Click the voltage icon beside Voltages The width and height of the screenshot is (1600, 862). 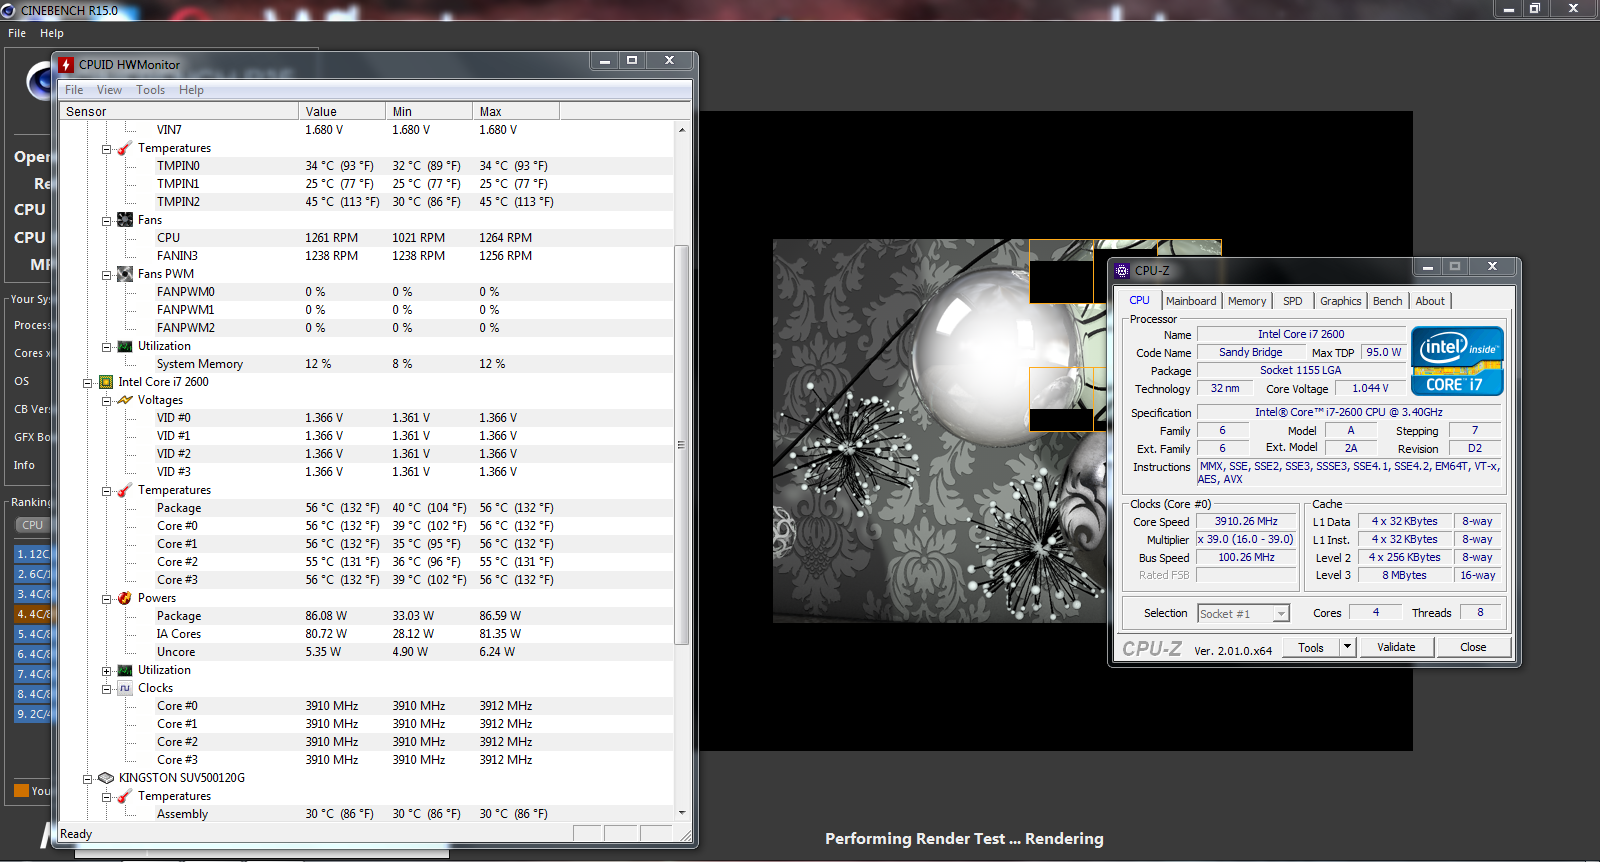click(125, 400)
